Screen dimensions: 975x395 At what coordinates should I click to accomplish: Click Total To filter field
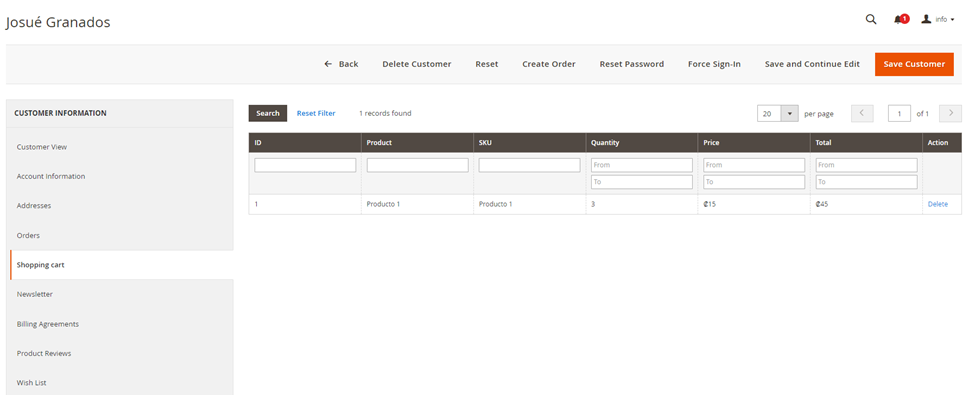coord(867,182)
